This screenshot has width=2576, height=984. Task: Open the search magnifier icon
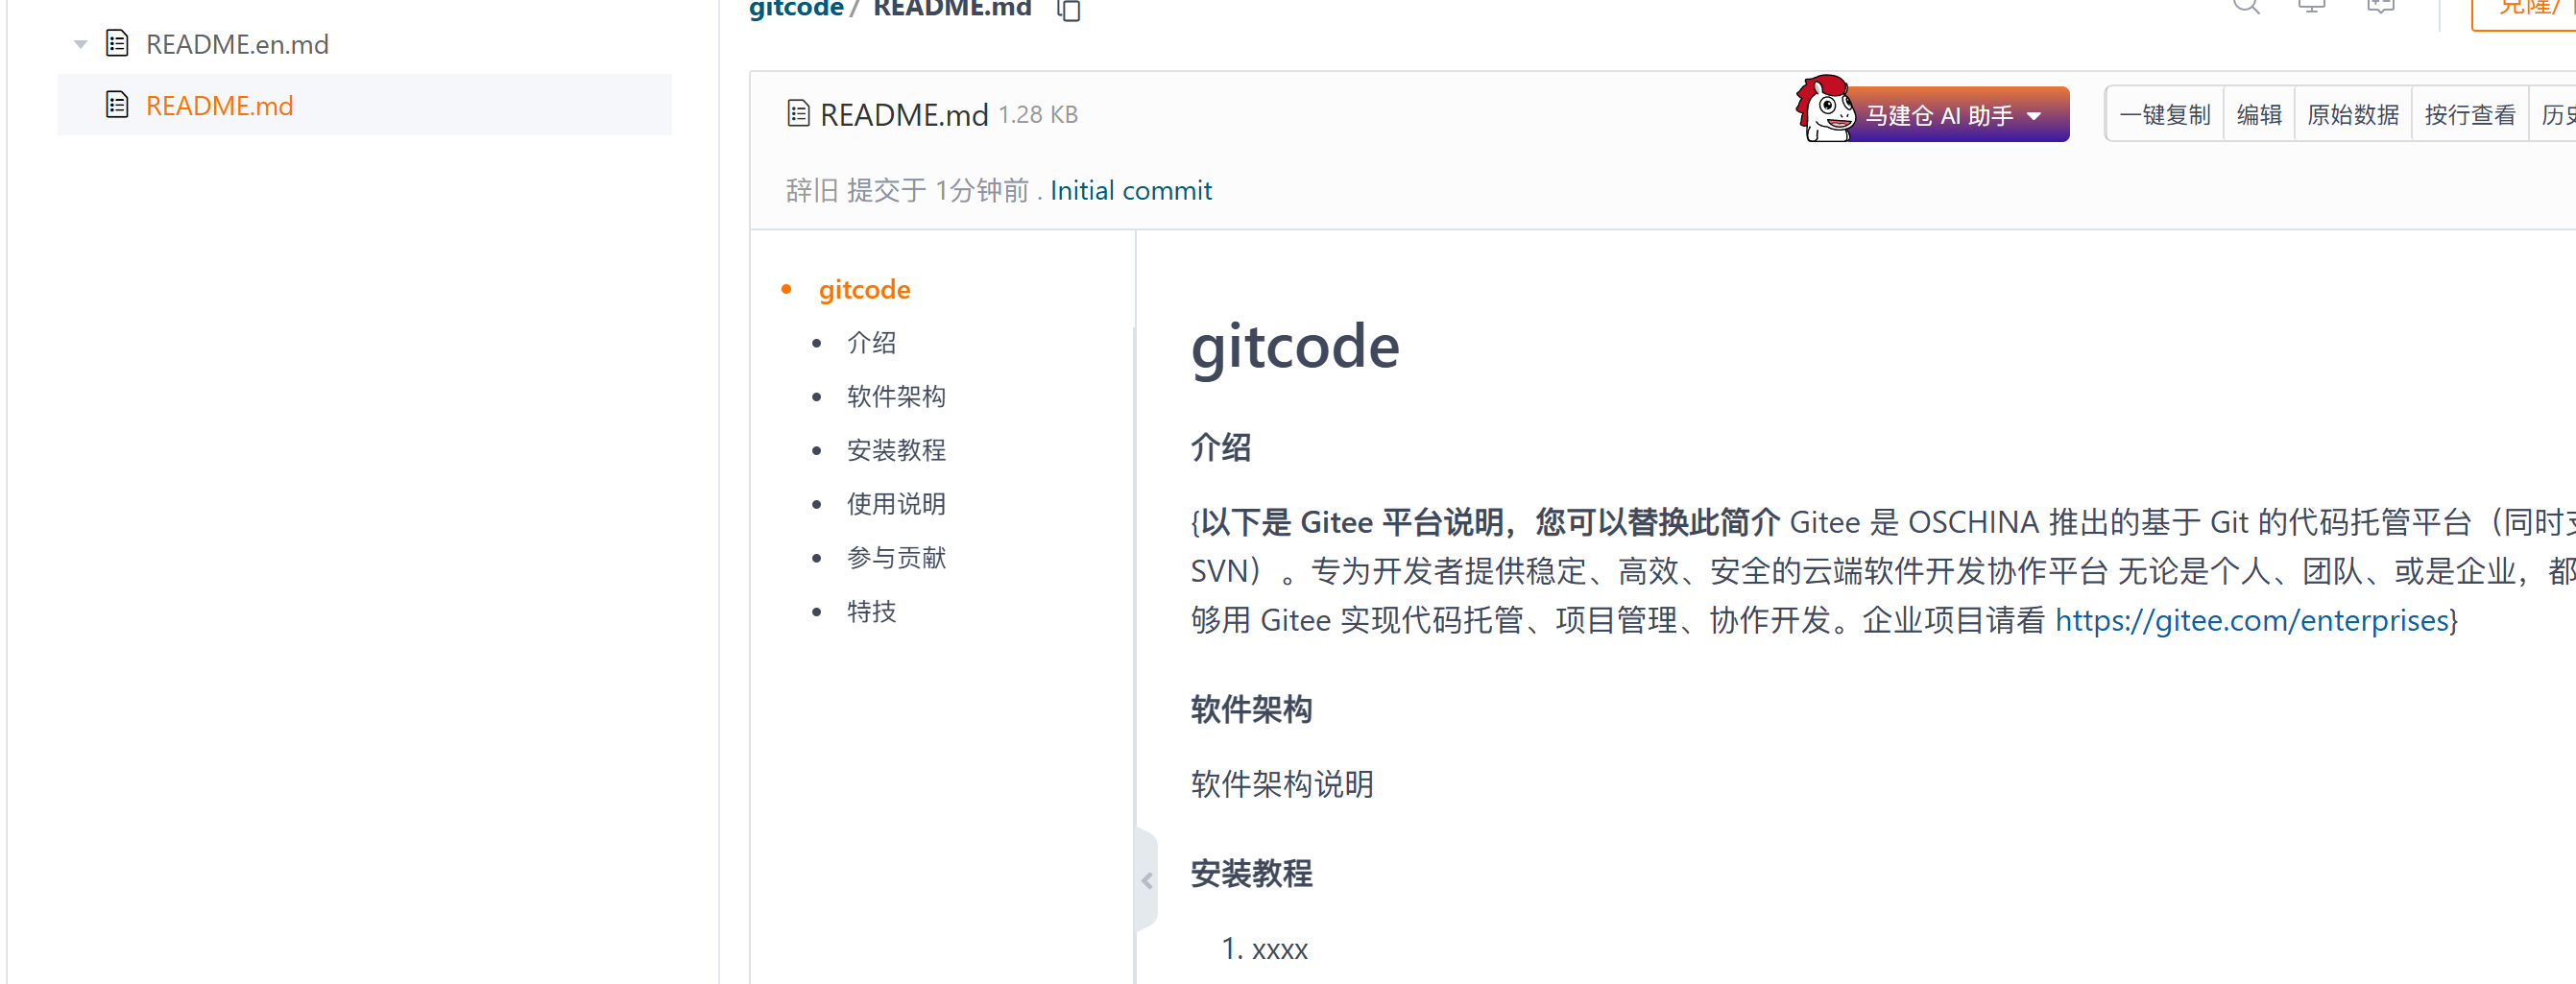pyautogui.click(x=2246, y=6)
